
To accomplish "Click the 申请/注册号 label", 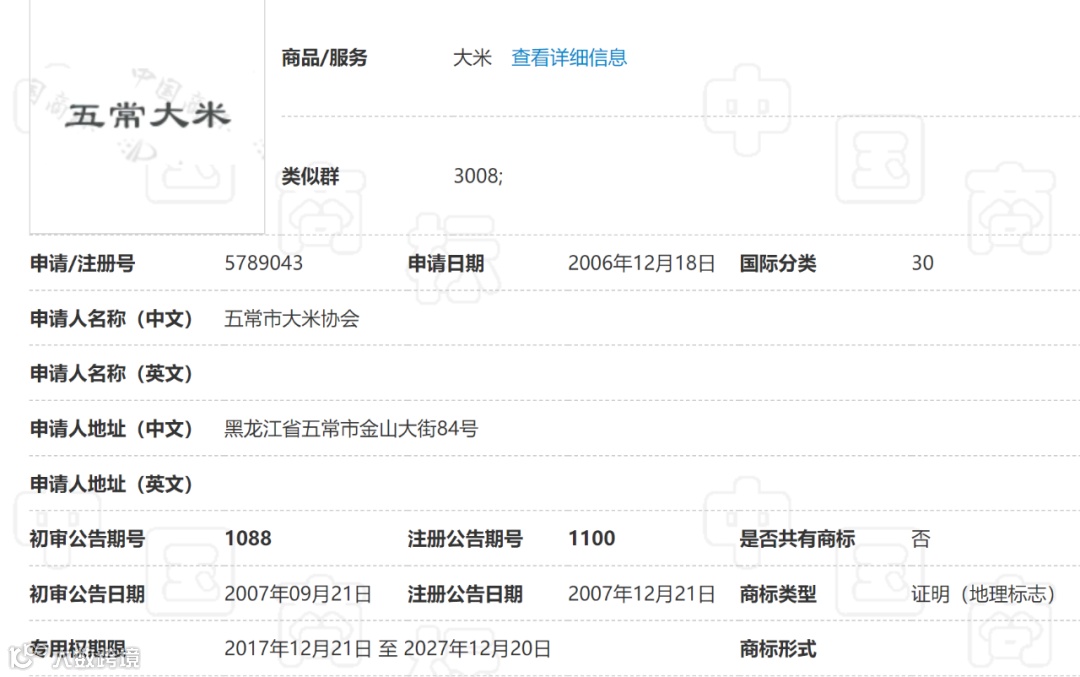I will [82, 263].
